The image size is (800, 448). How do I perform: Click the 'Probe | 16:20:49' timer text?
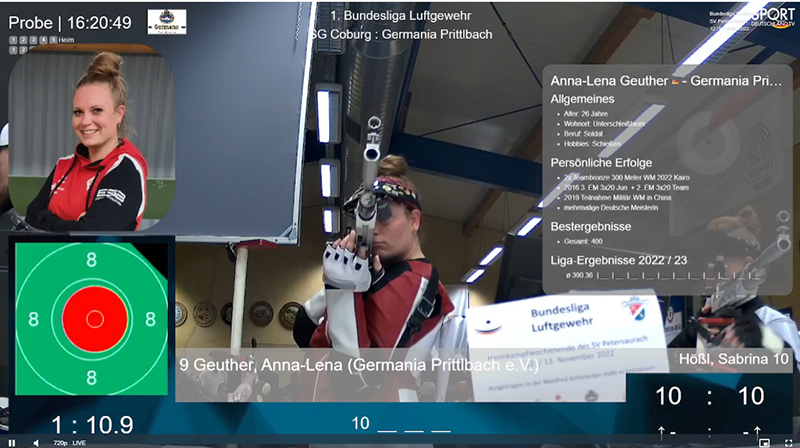click(x=70, y=23)
